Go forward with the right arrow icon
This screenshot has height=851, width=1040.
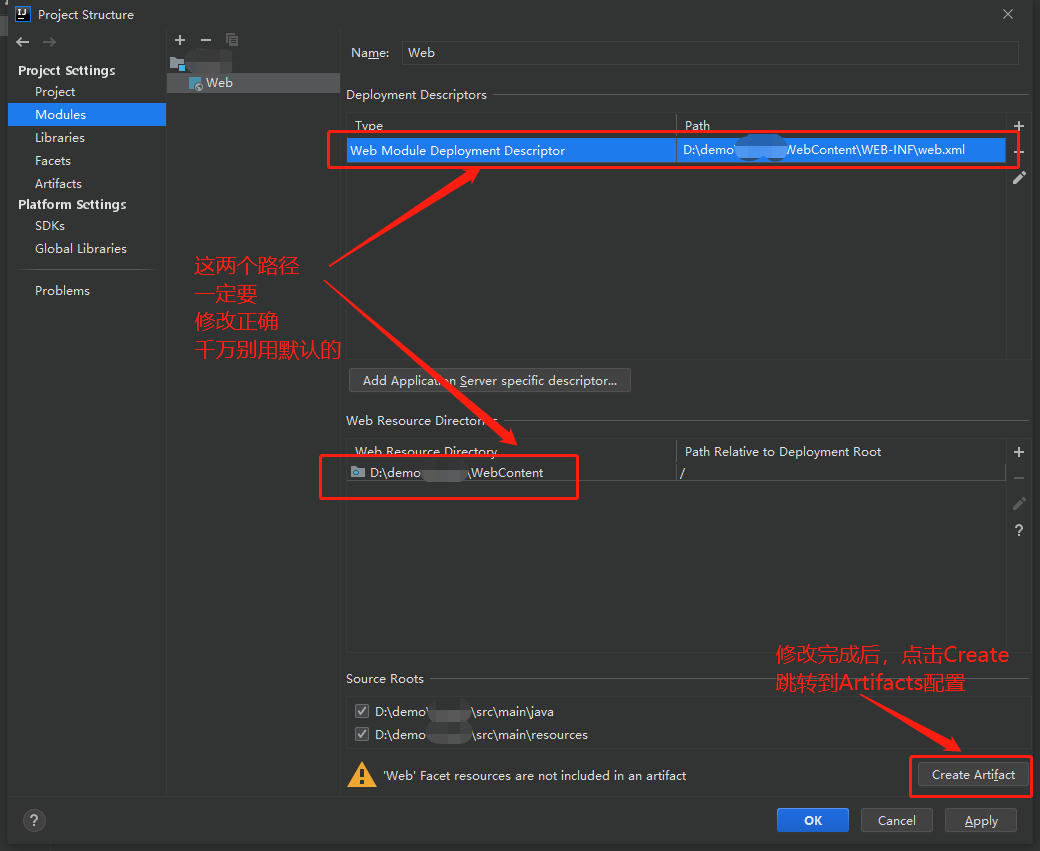coord(49,42)
